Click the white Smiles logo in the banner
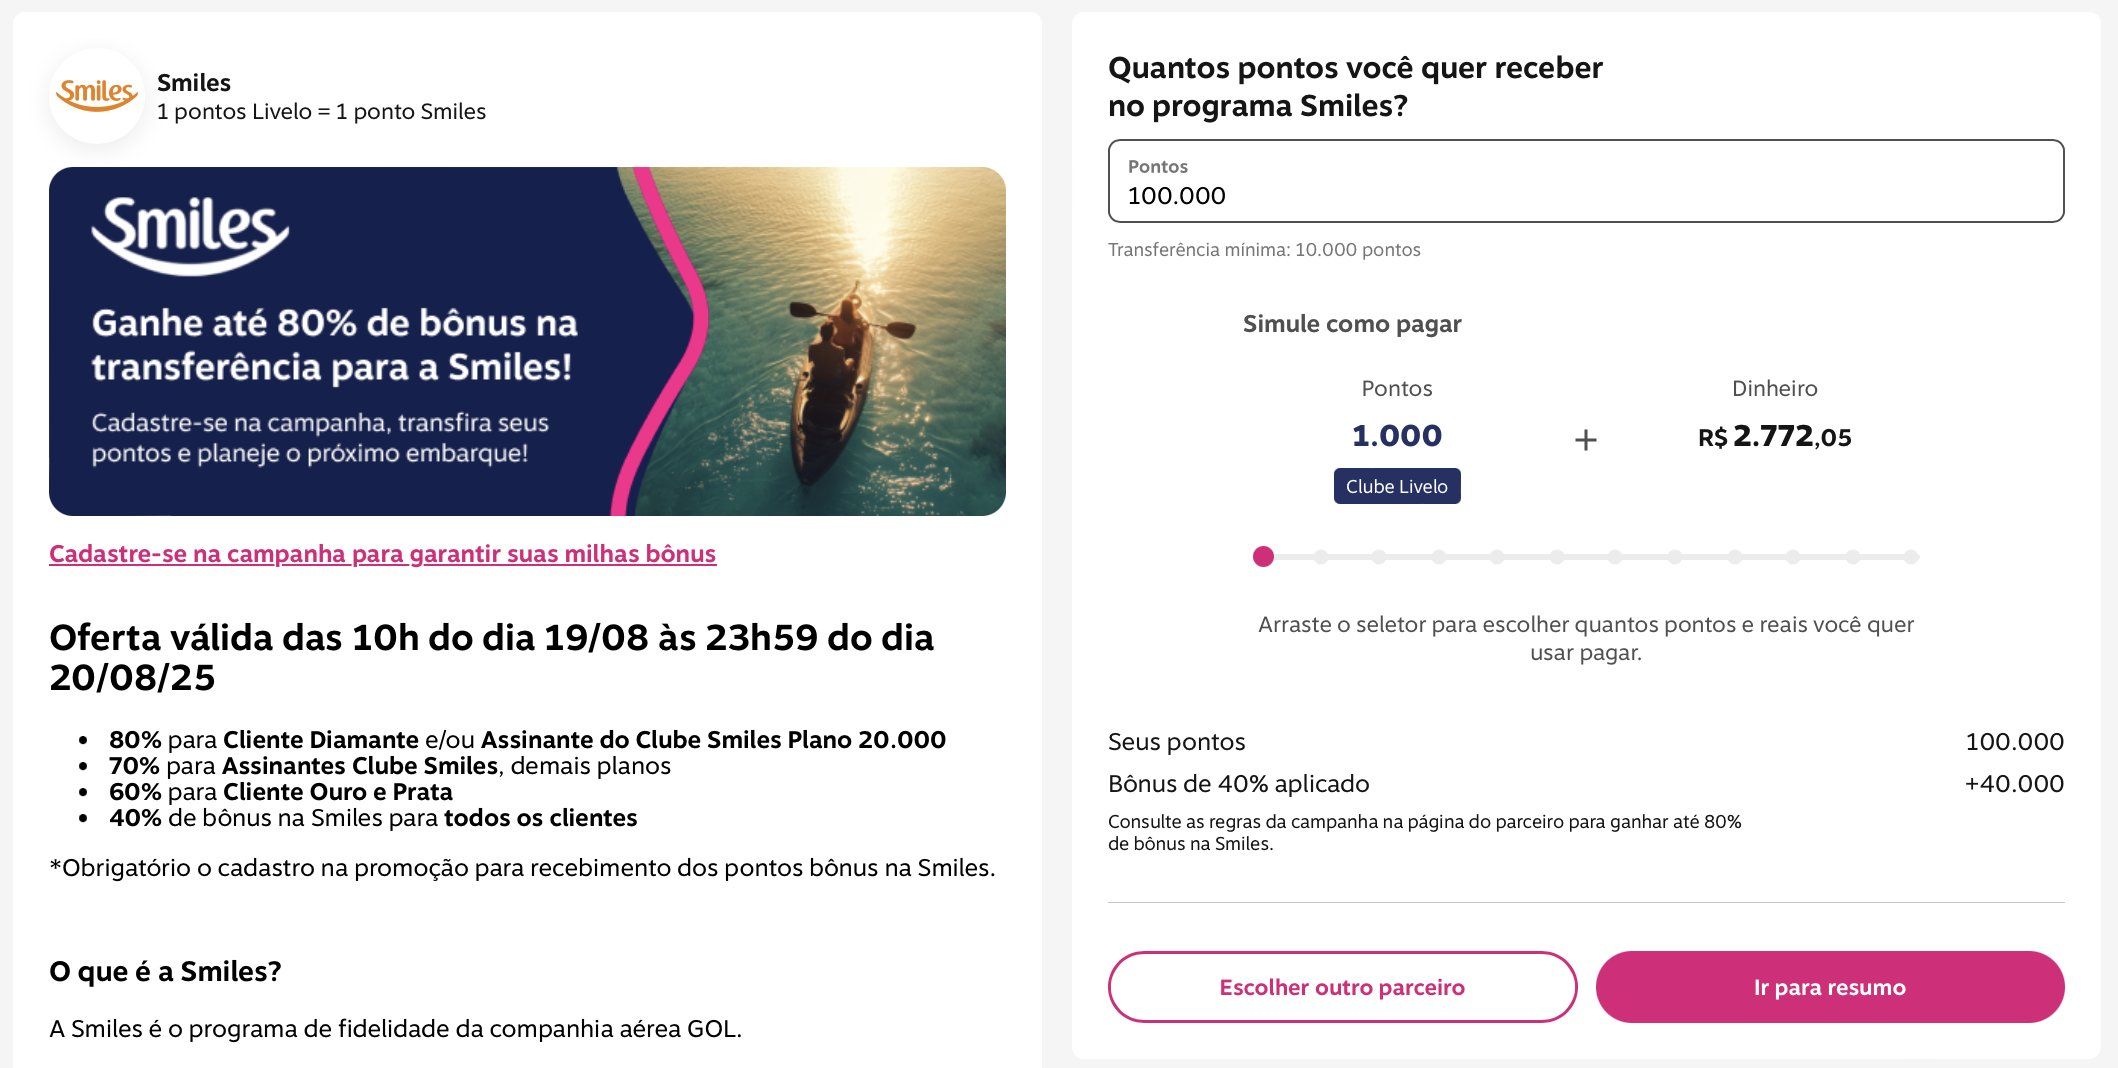This screenshot has width=2118, height=1068. click(190, 234)
